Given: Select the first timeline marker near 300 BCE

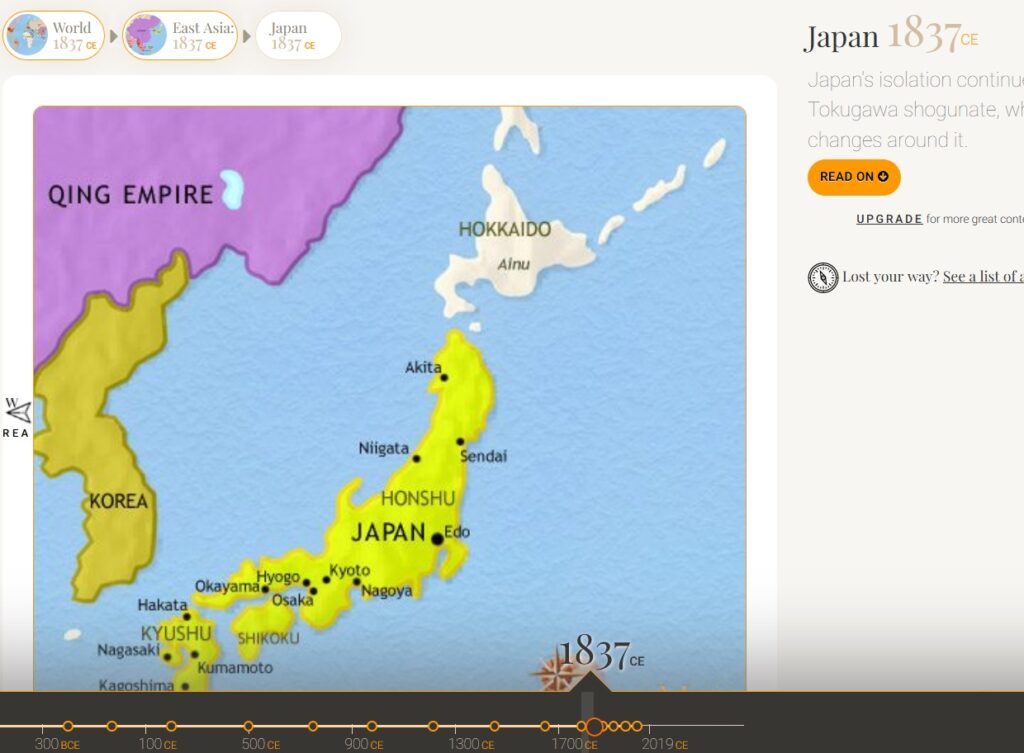Looking at the screenshot, I should point(68,726).
